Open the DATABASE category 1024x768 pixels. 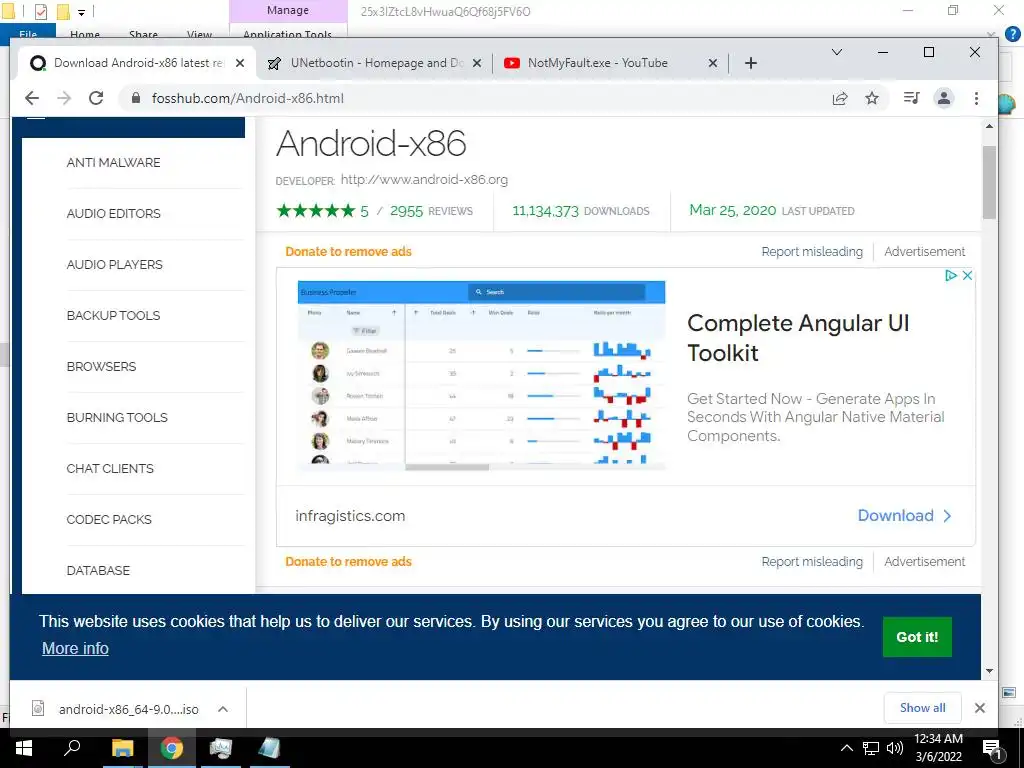98,570
